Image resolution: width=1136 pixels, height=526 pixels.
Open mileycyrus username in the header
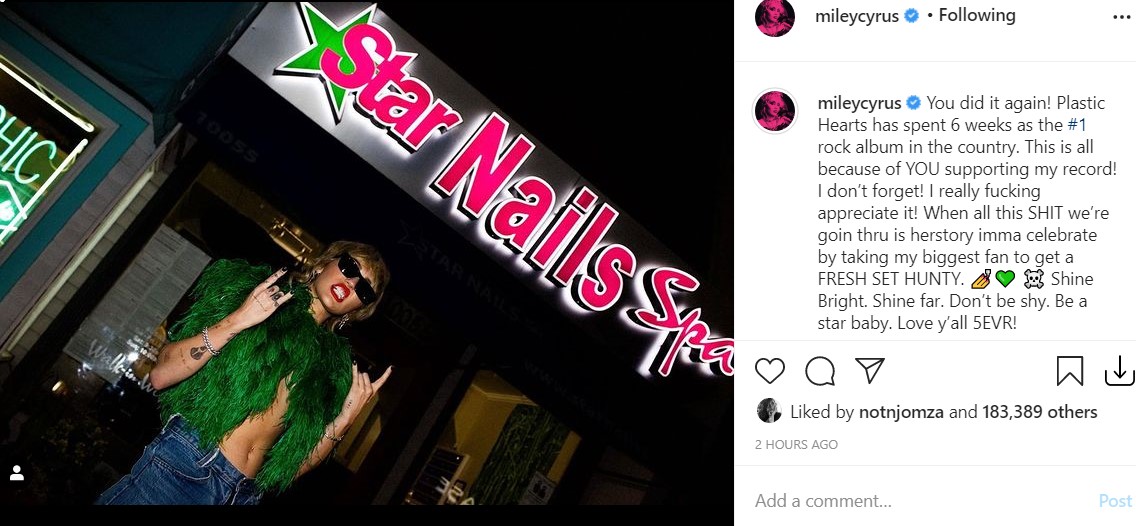coord(858,16)
